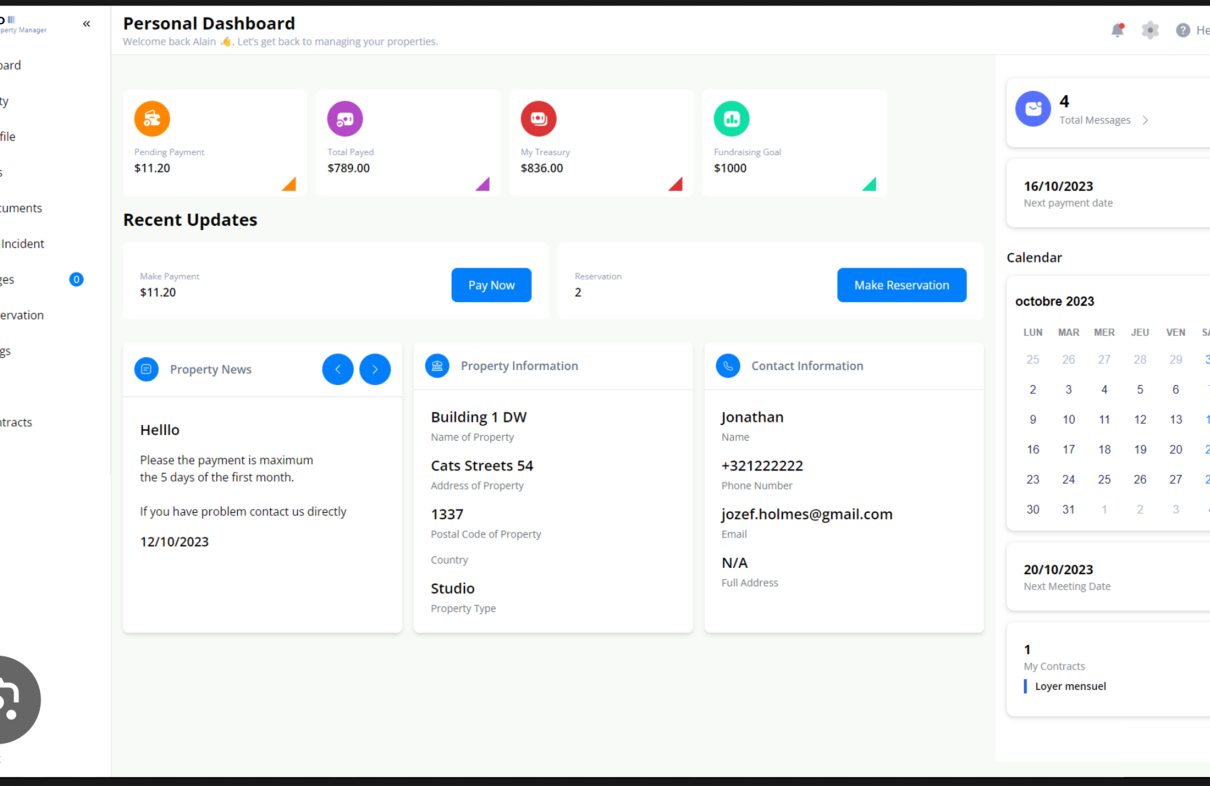Click the purple Total Payed icon
This screenshot has width=1210, height=786.
coord(345,119)
